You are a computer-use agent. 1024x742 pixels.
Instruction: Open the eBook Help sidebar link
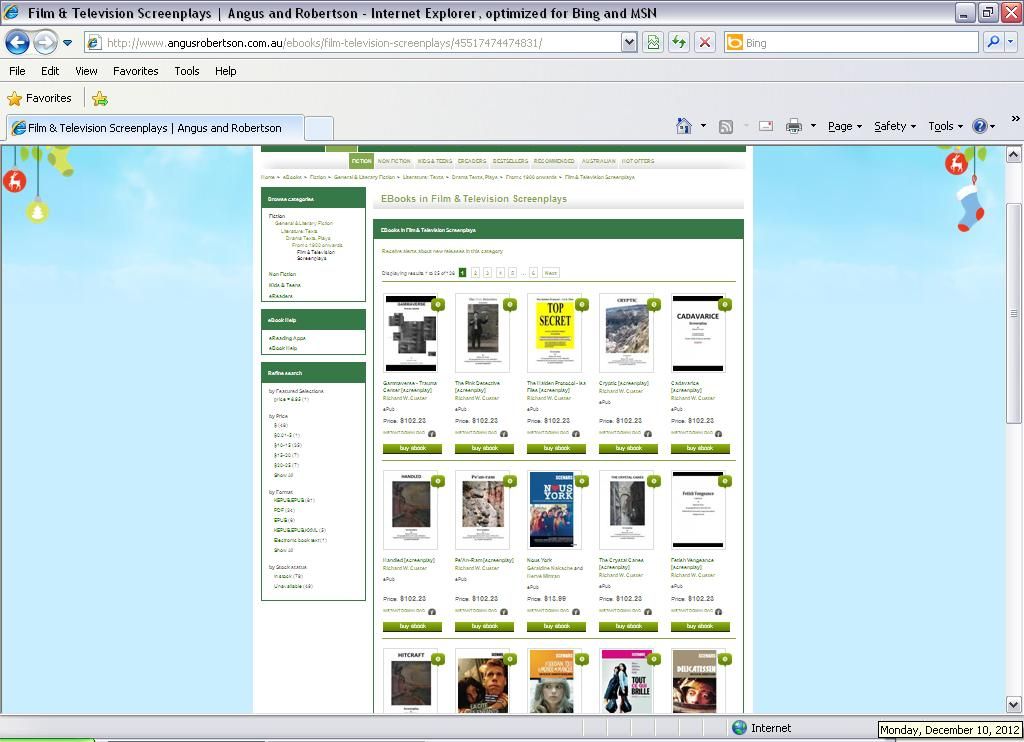coord(283,348)
